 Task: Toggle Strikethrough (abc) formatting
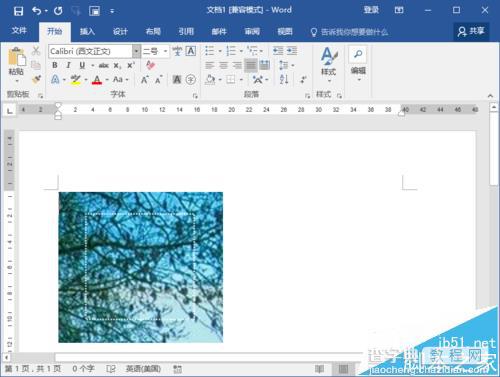(x=104, y=65)
